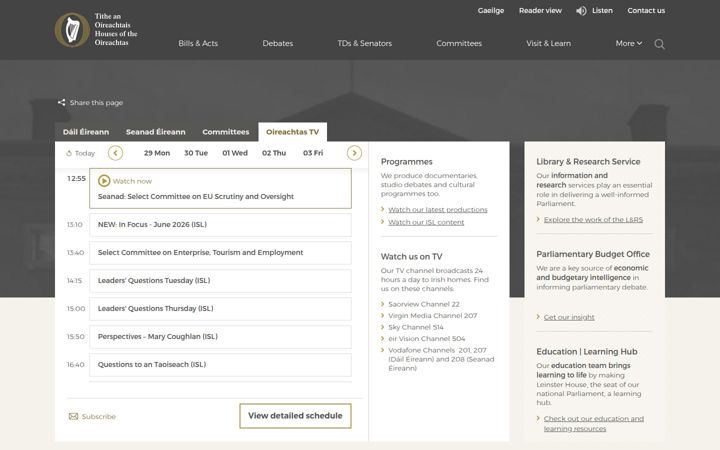
Task: Open the Debates menu item
Action: pyautogui.click(x=277, y=43)
